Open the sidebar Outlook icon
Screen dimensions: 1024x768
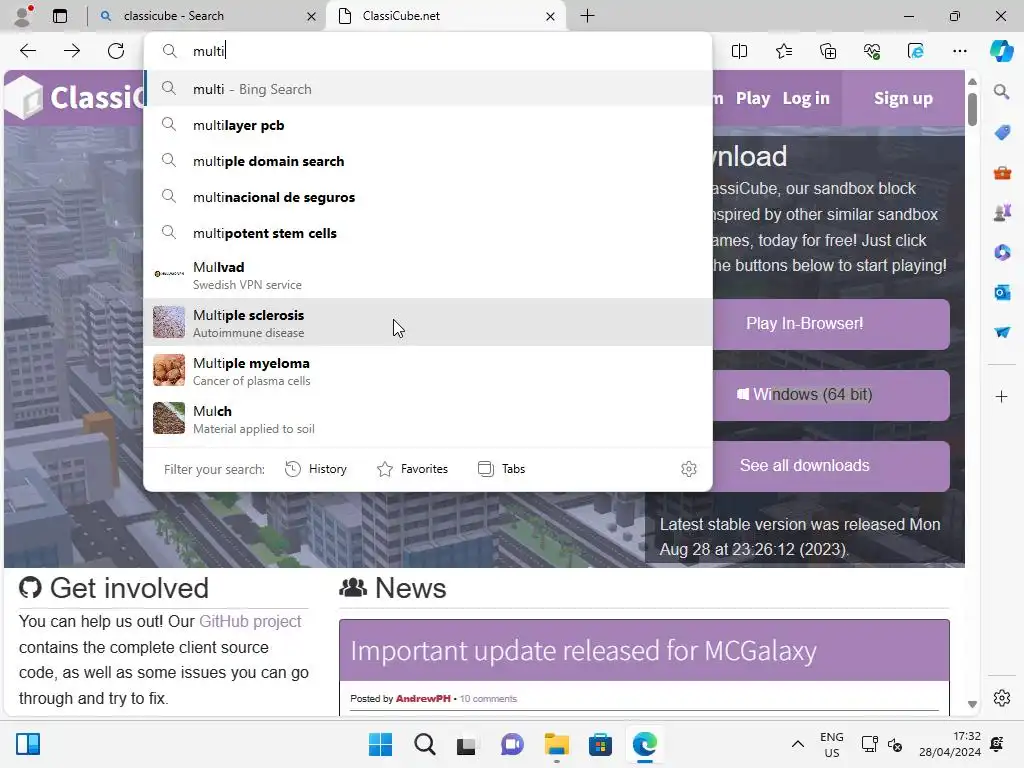pyautogui.click(x=1002, y=292)
